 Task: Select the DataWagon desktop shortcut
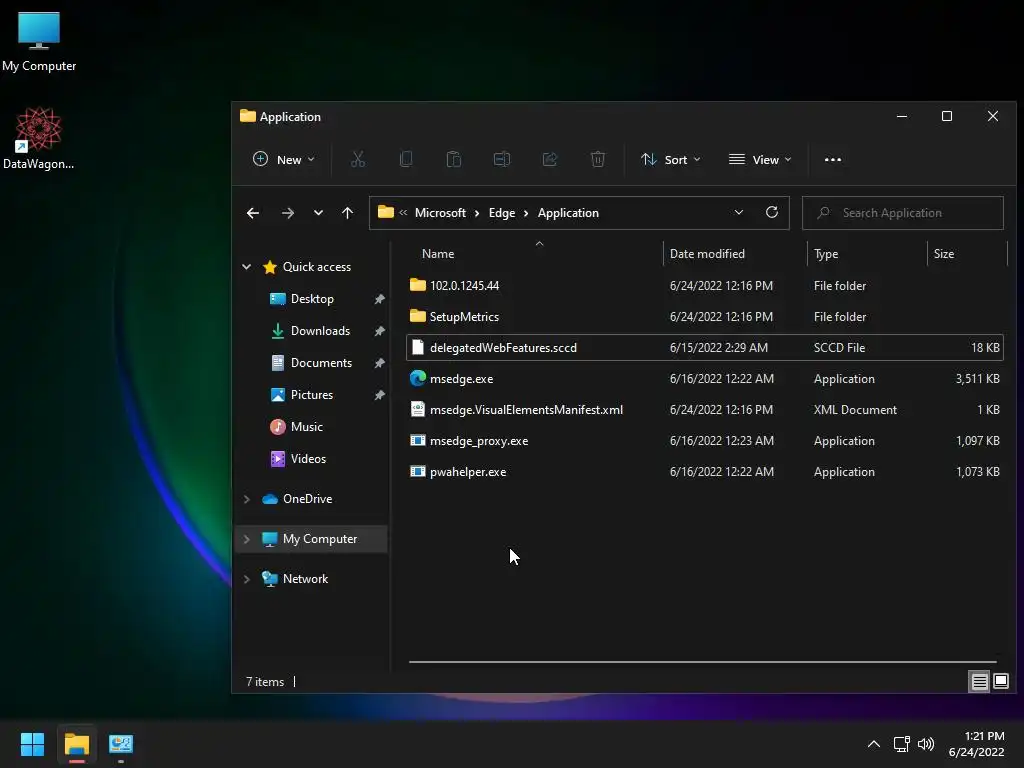pos(39,139)
